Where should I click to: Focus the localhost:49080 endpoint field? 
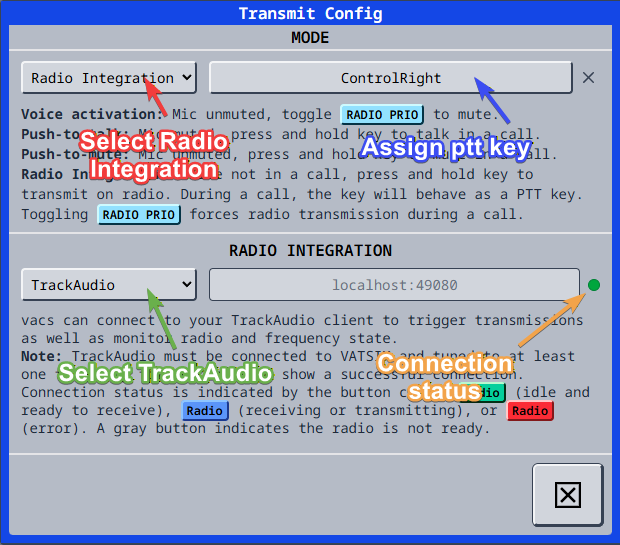click(394, 285)
